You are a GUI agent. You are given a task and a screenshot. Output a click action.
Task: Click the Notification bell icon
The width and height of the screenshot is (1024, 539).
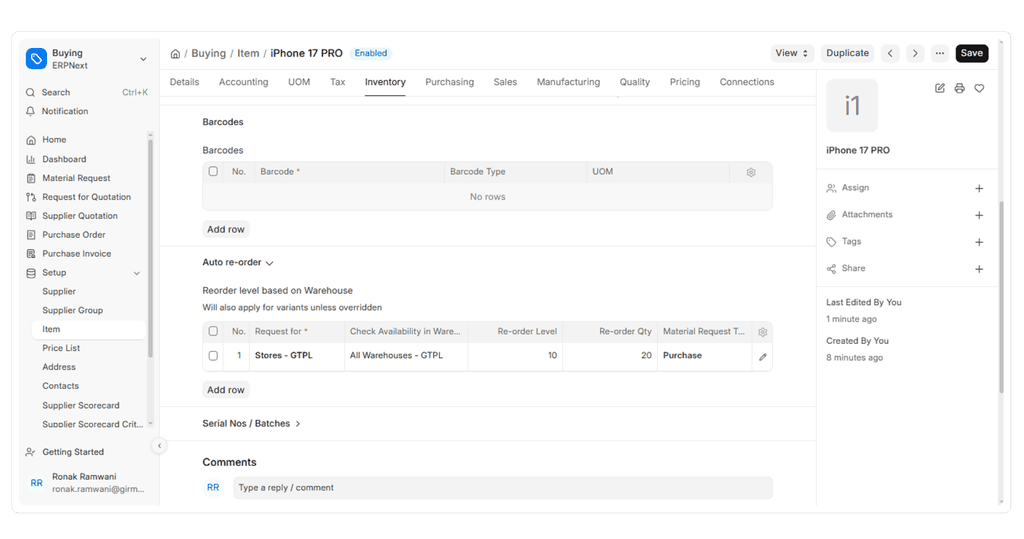coord(30,112)
